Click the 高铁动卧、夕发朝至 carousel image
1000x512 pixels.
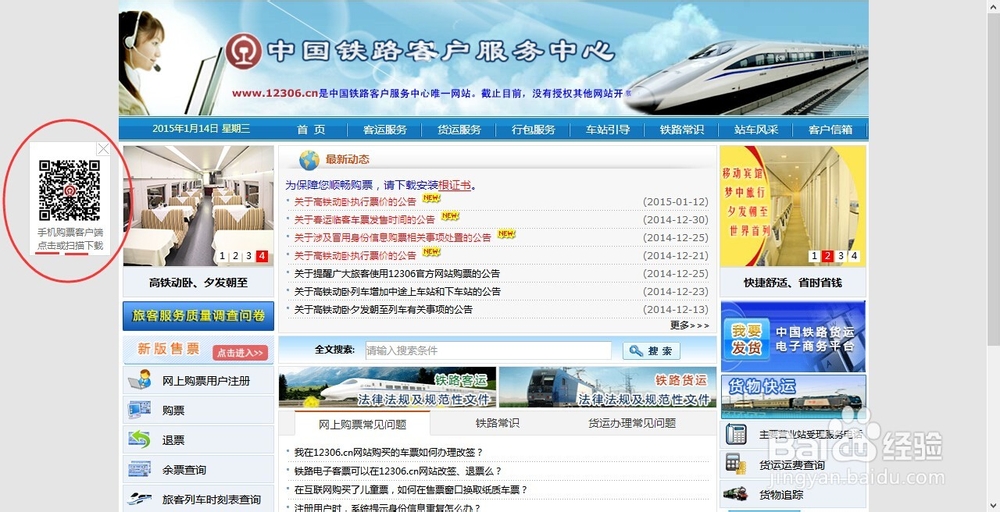tap(198, 206)
